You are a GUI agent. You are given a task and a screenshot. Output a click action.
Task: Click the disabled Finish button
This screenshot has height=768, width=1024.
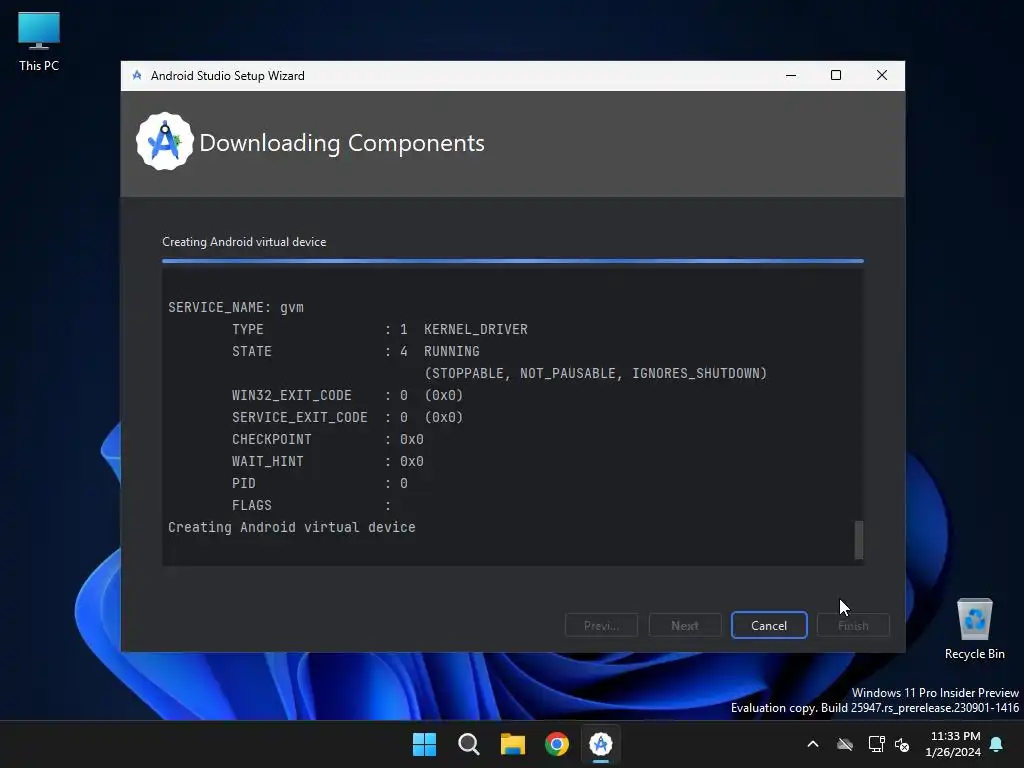(853, 625)
